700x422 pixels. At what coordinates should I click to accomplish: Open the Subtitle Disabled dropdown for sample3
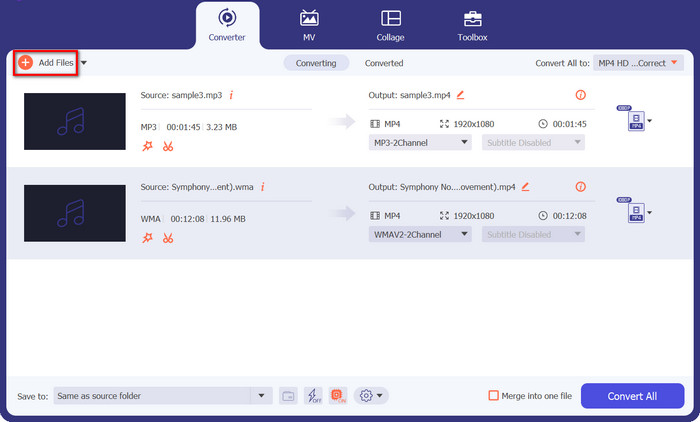pos(533,142)
